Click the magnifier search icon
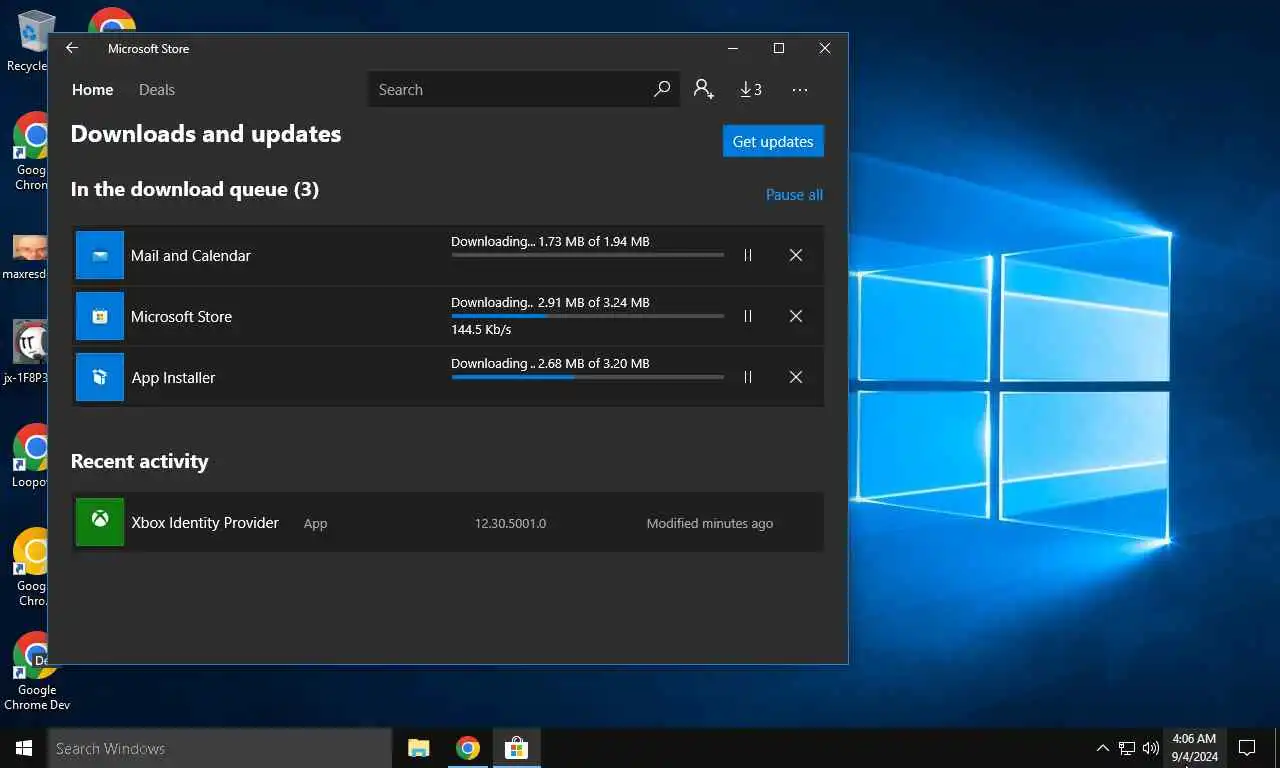The image size is (1280, 768). (662, 89)
